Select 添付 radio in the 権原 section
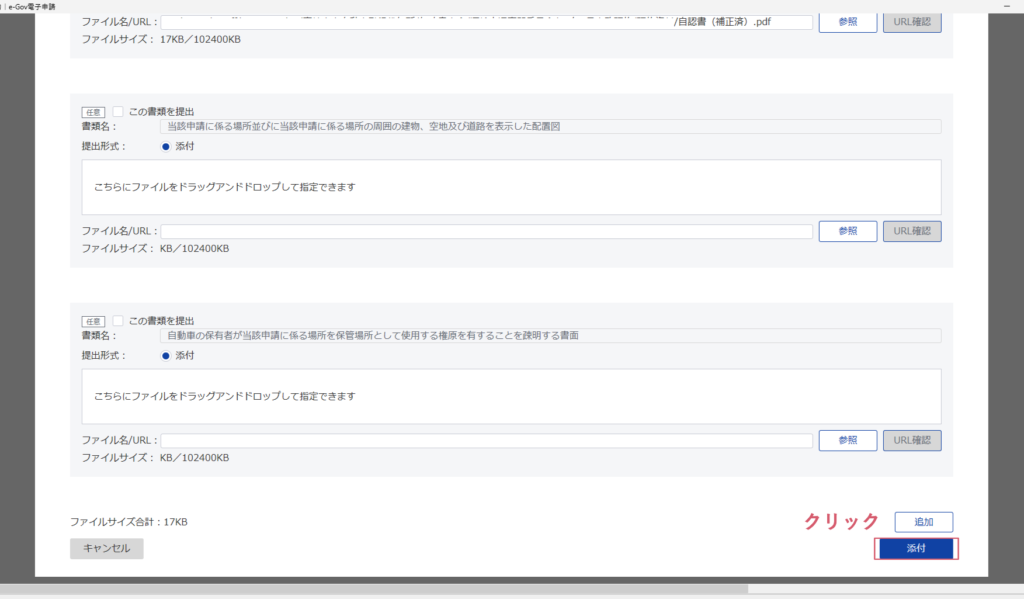 point(166,355)
